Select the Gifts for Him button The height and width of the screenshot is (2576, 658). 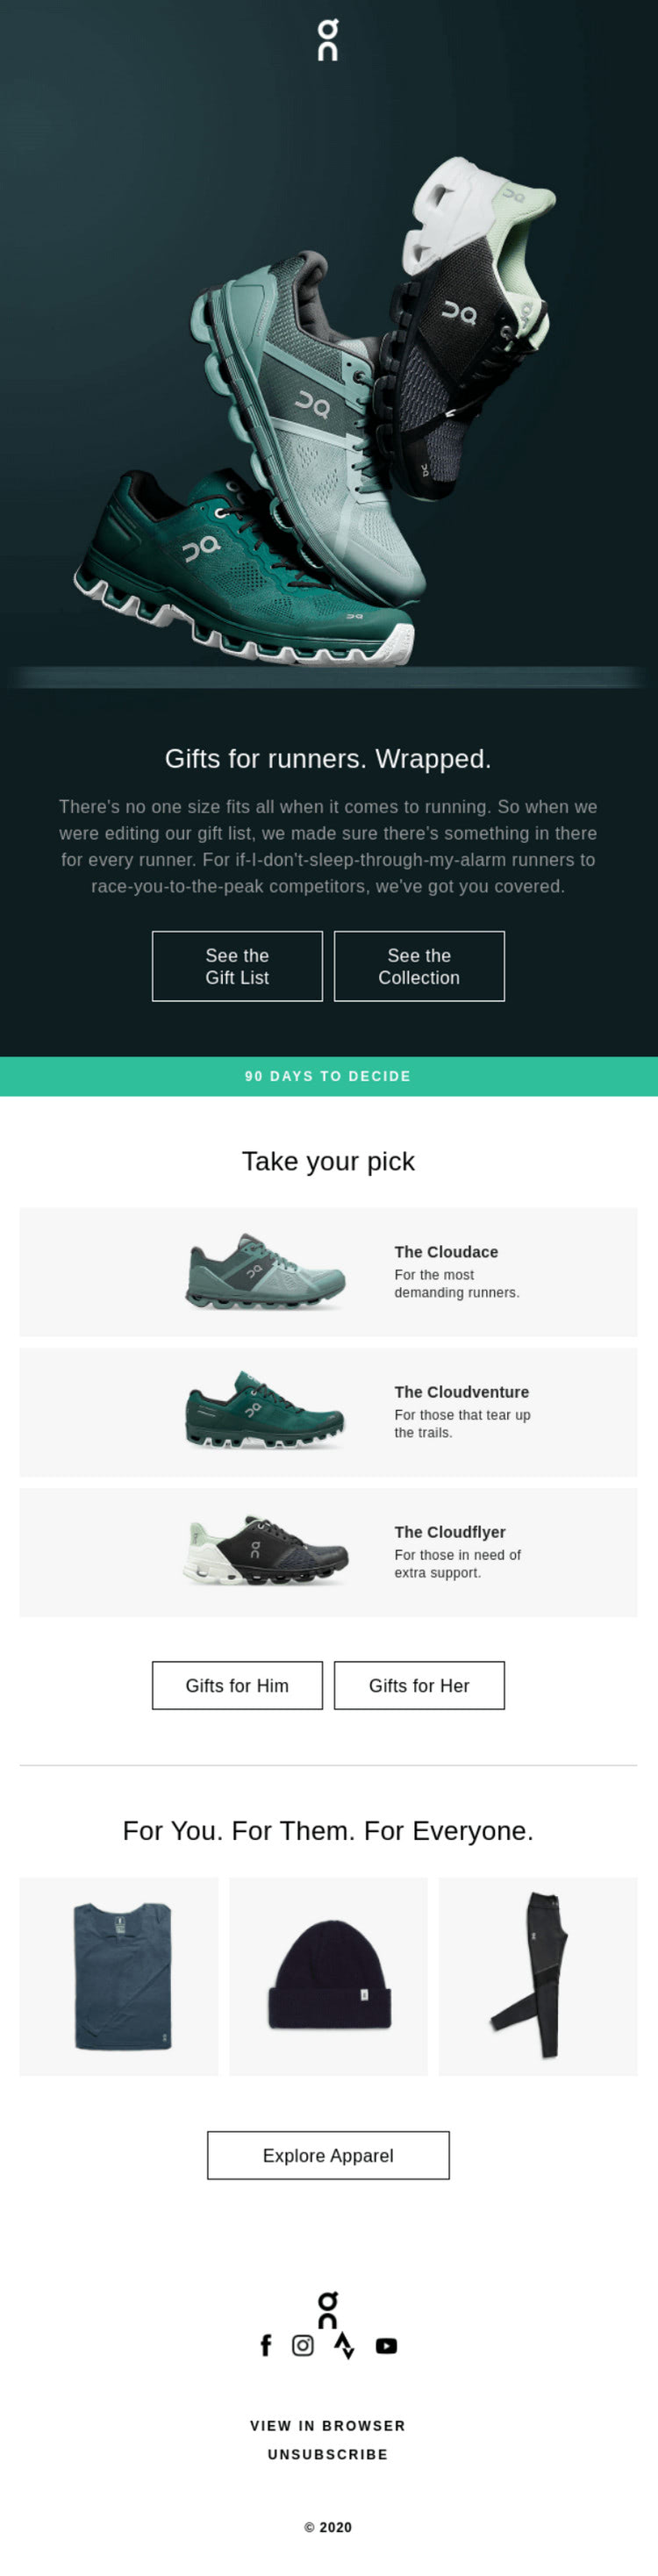coord(237,1685)
